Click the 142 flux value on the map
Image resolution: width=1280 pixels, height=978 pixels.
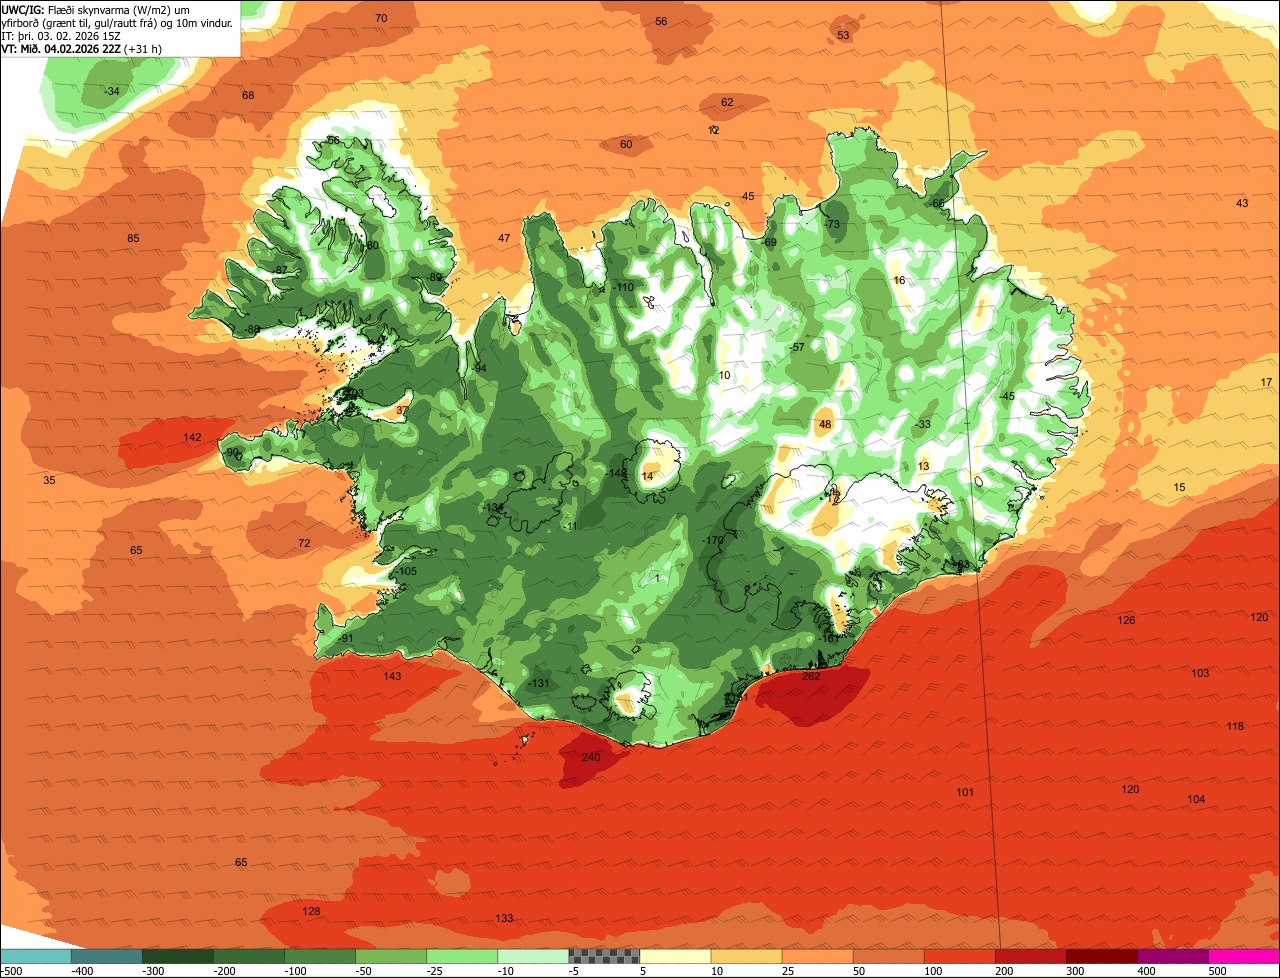point(193,438)
